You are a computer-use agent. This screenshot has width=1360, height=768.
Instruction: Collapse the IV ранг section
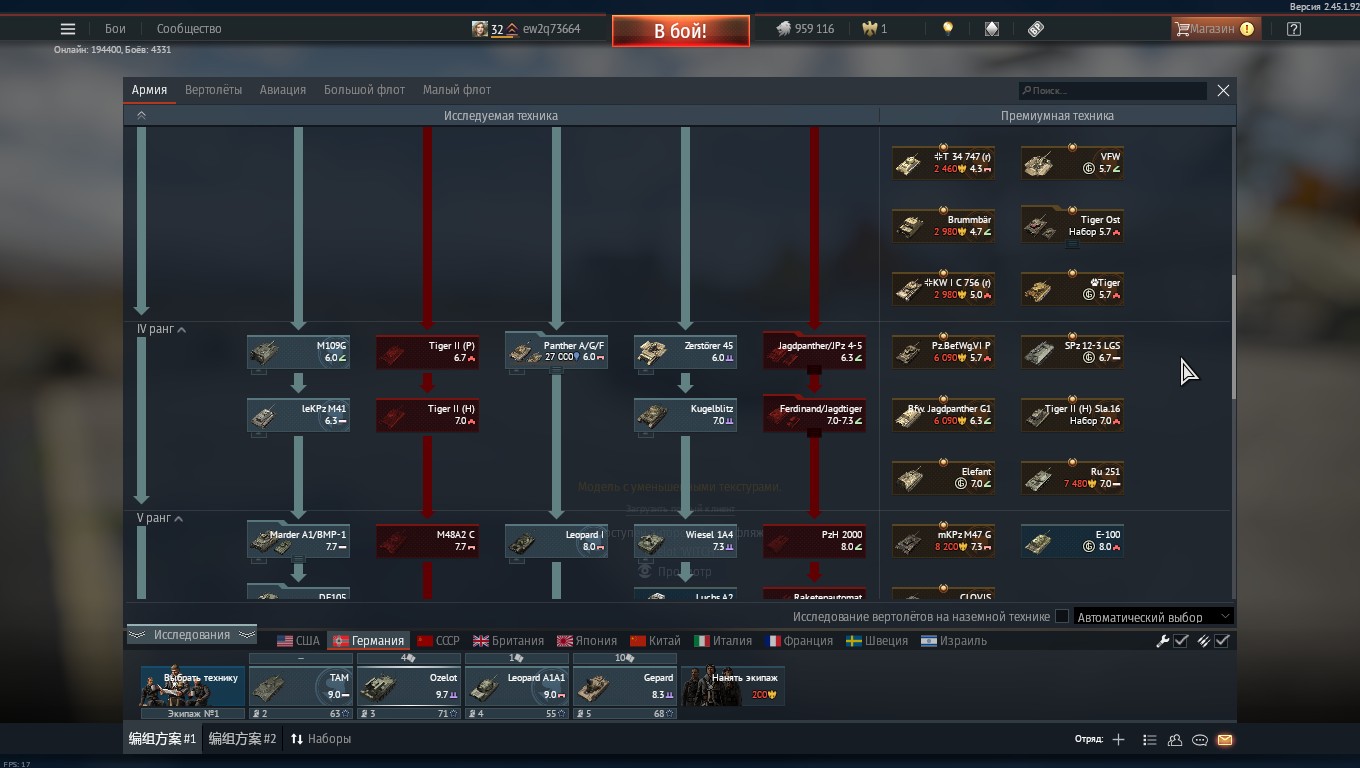pos(181,329)
